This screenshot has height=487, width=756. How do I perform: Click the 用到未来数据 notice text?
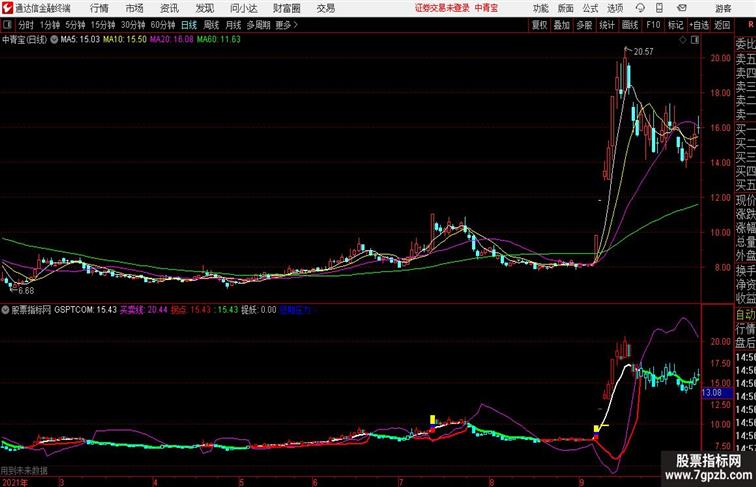pyautogui.click(x=24, y=470)
